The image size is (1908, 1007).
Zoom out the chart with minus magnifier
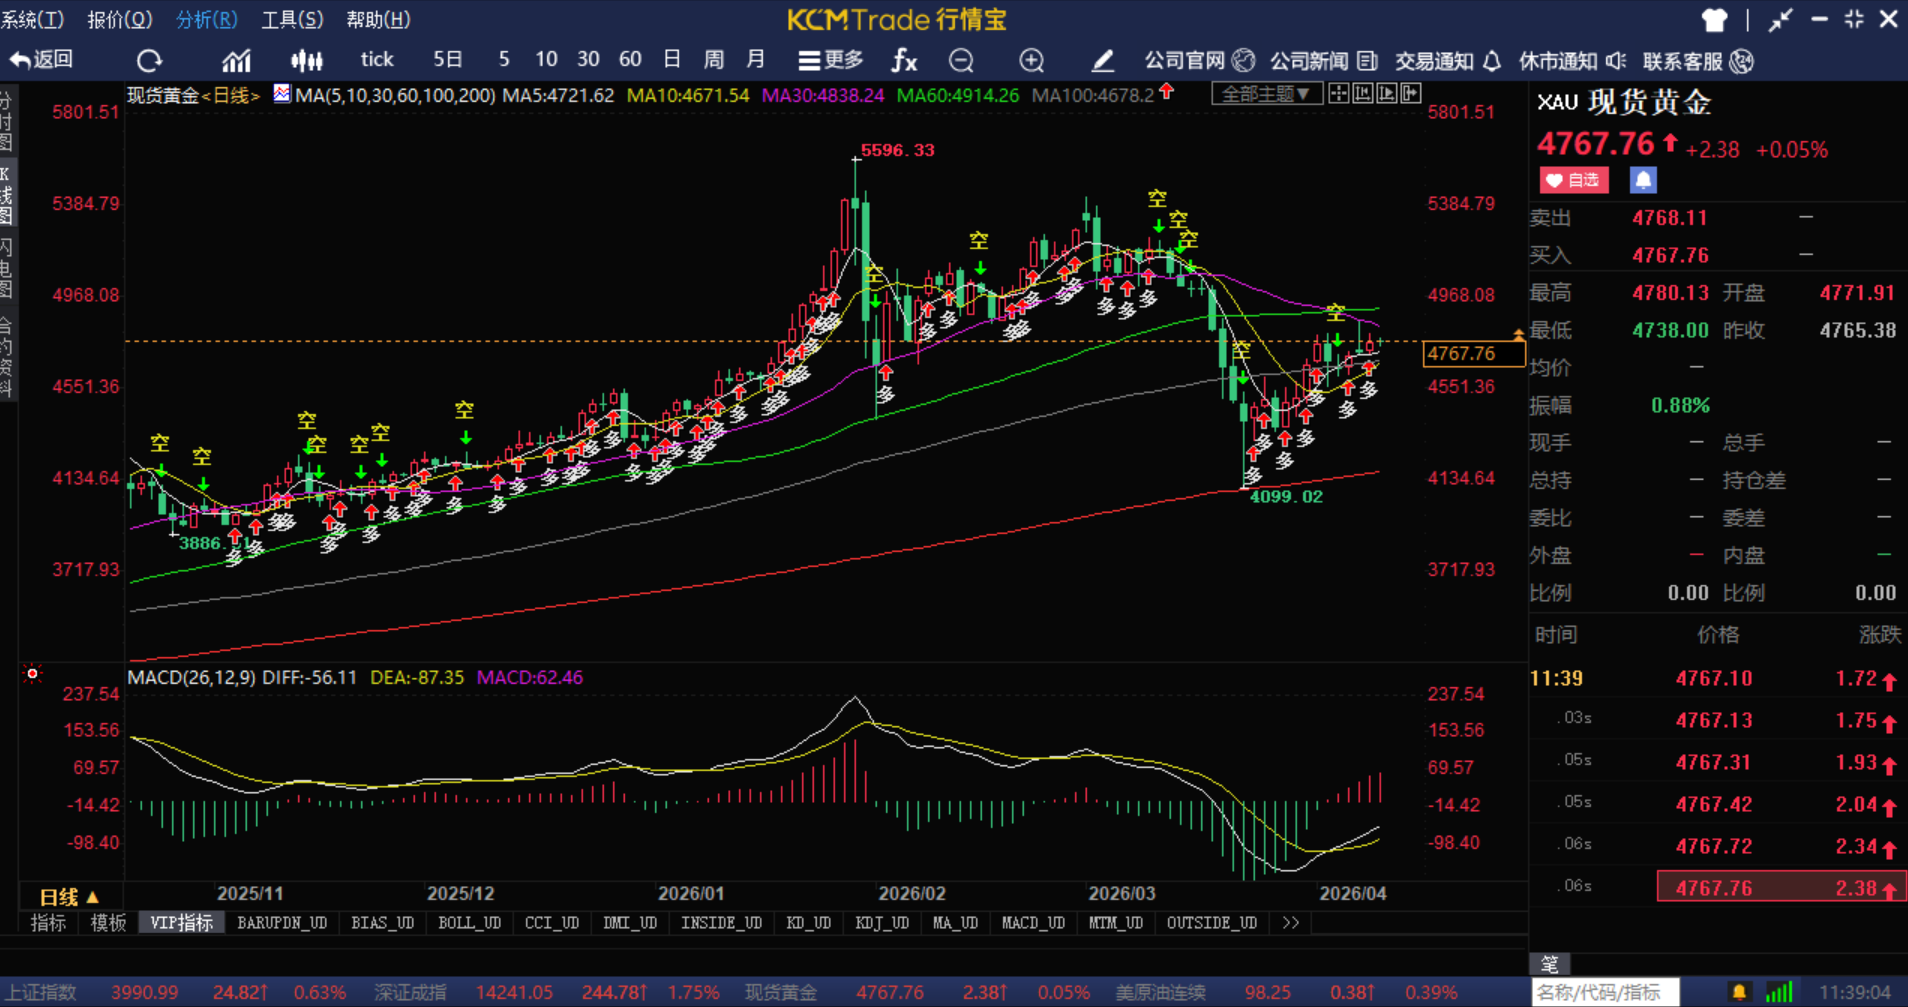(x=961, y=61)
